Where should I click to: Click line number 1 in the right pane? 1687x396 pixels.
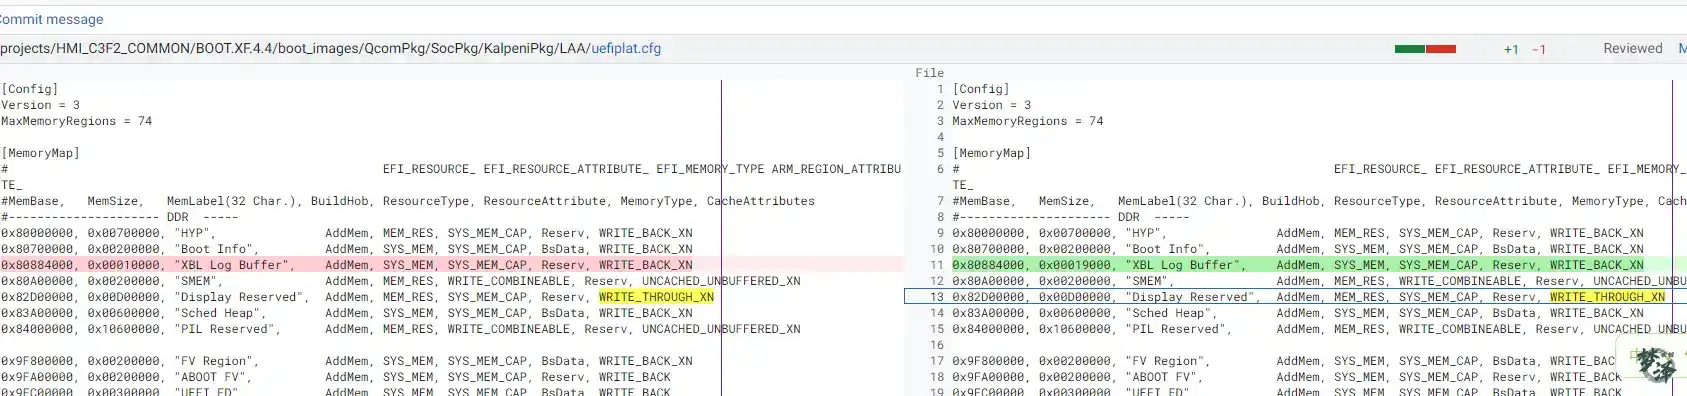pos(940,89)
